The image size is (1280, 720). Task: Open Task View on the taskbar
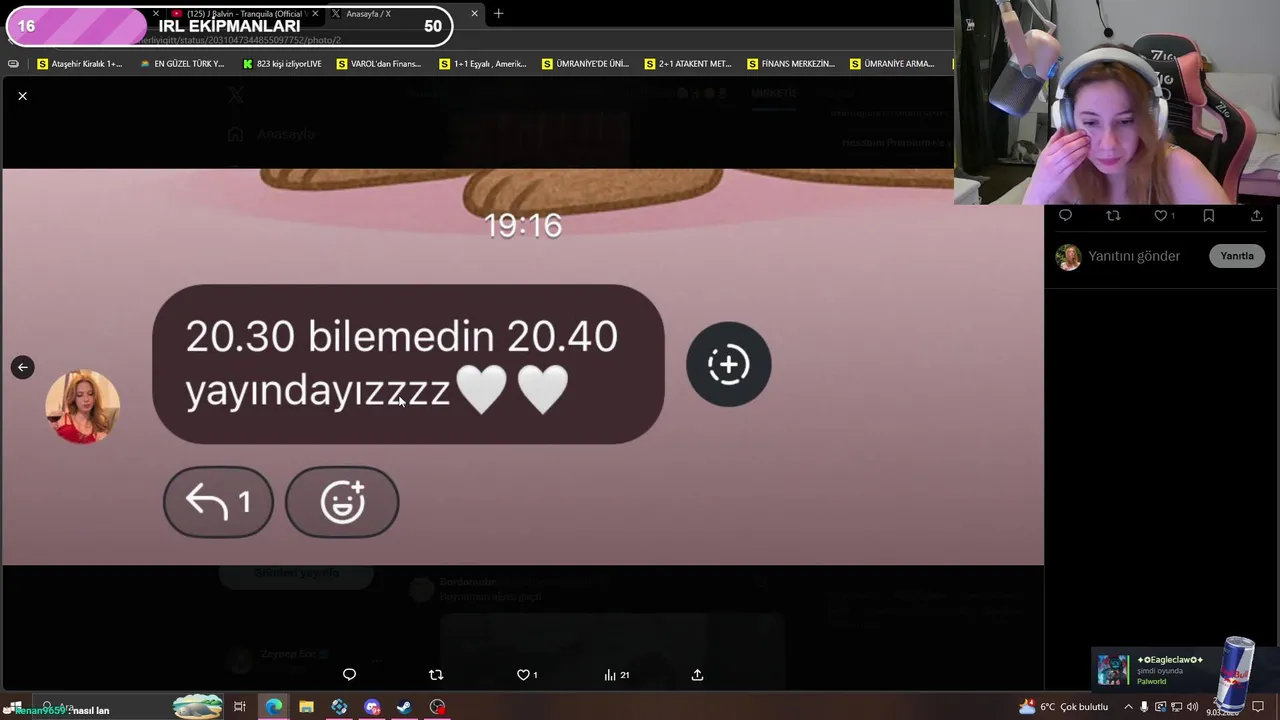[240, 707]
